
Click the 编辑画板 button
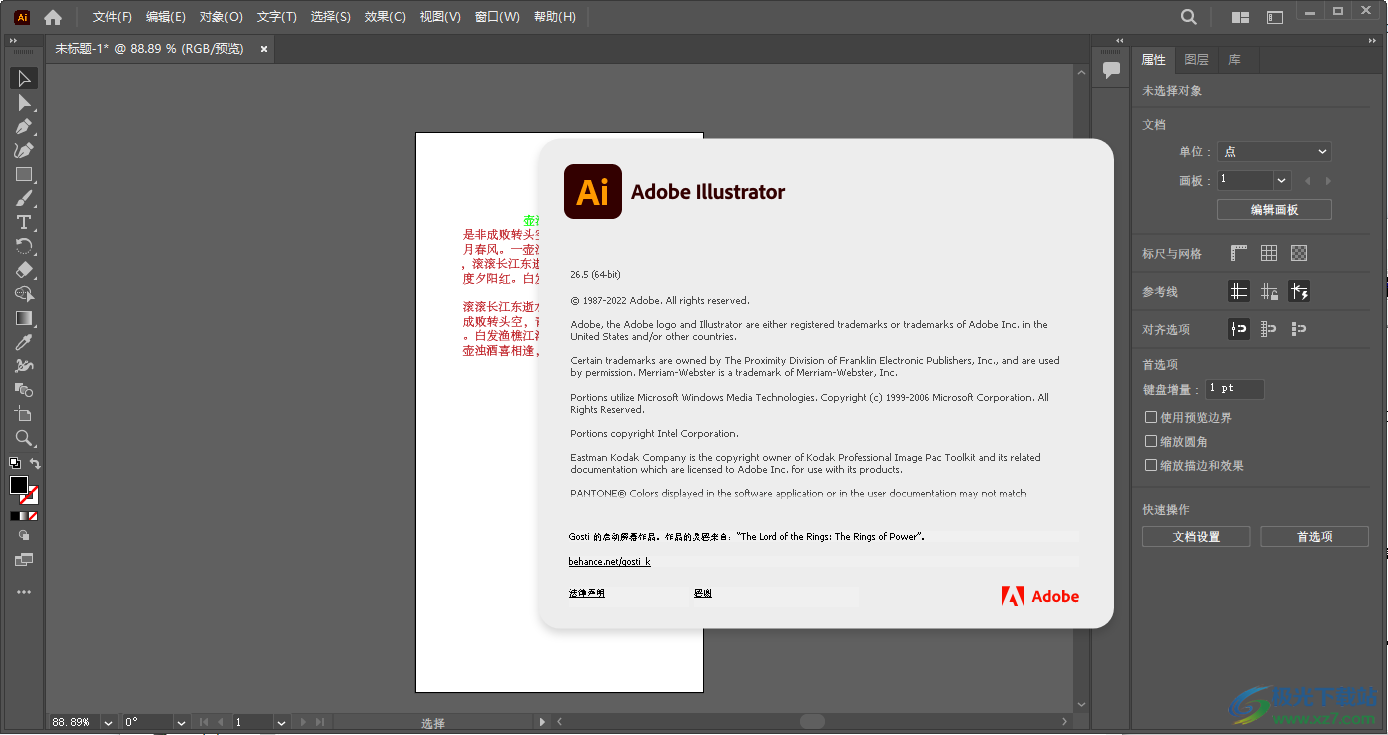[1274, 210]
